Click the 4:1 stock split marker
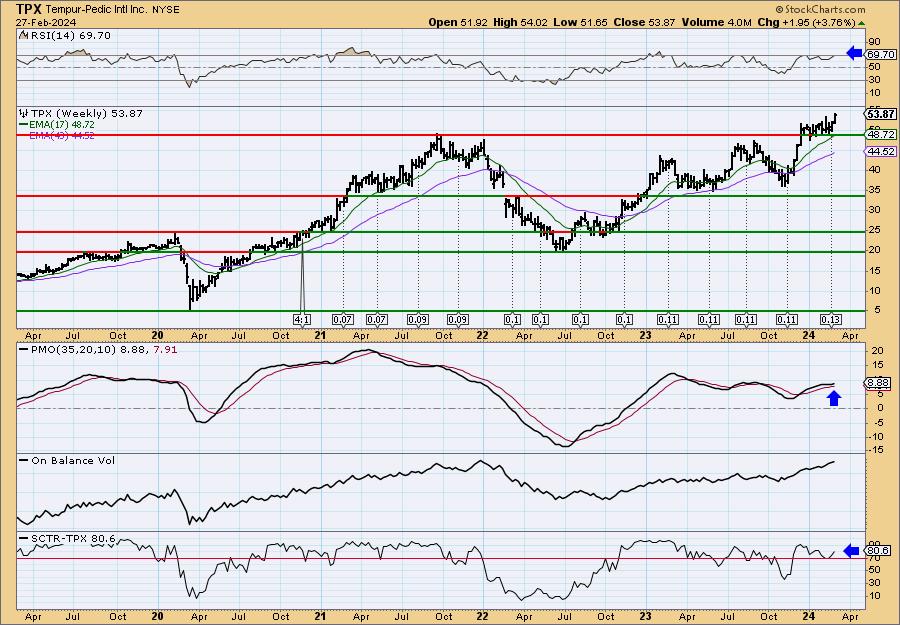This screenshot has height=625, width=900. (x=301, y=320)
